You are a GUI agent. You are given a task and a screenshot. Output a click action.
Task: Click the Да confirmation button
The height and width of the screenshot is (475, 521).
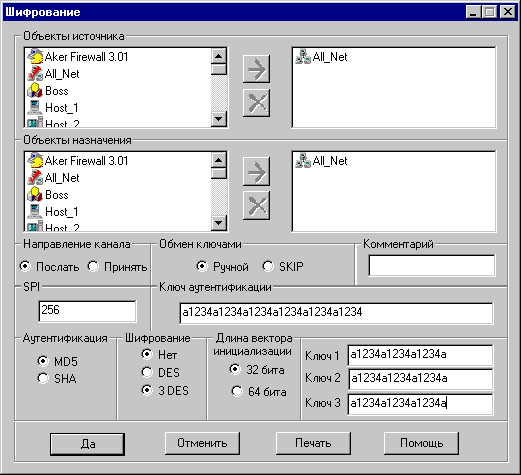87,444
